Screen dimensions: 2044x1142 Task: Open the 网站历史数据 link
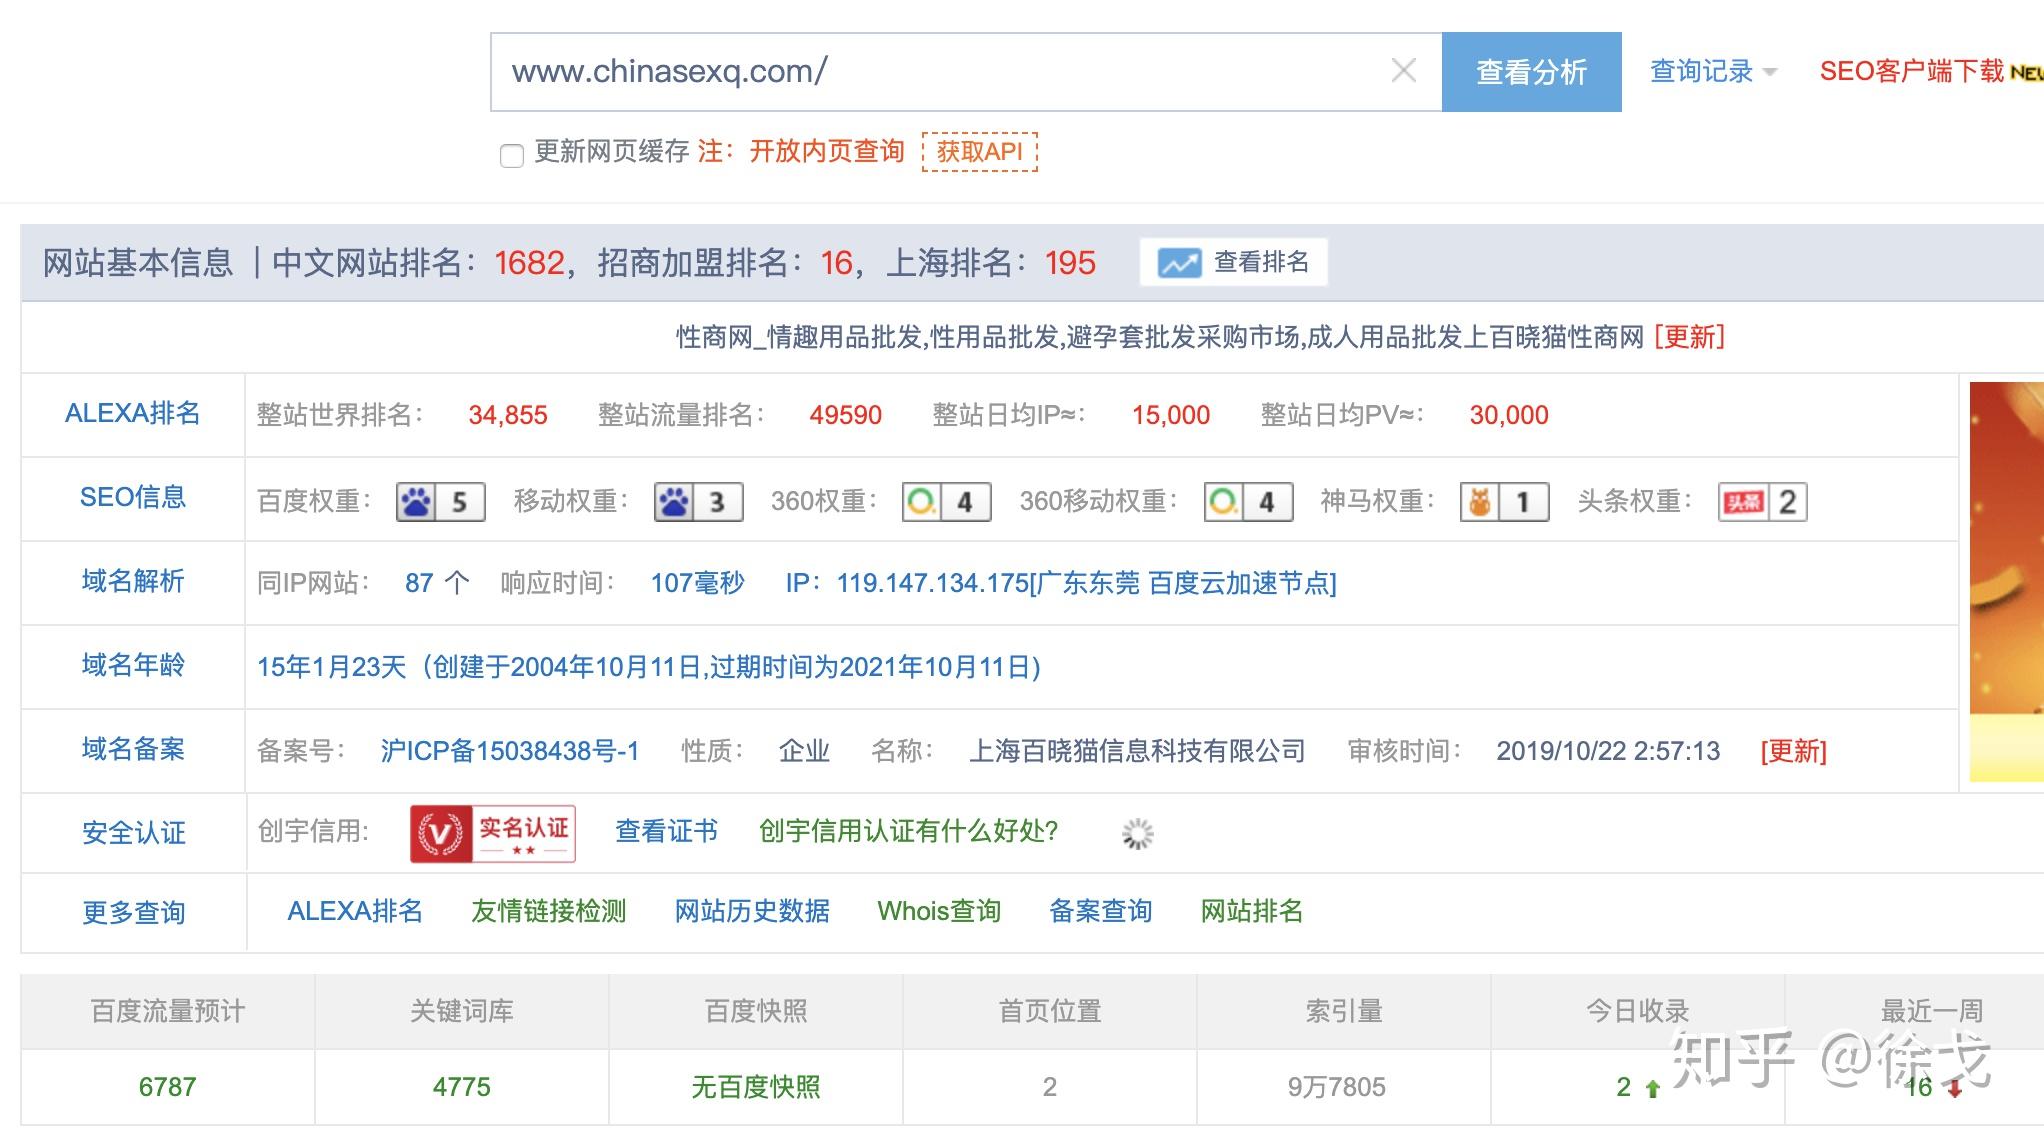coord(752,911)
